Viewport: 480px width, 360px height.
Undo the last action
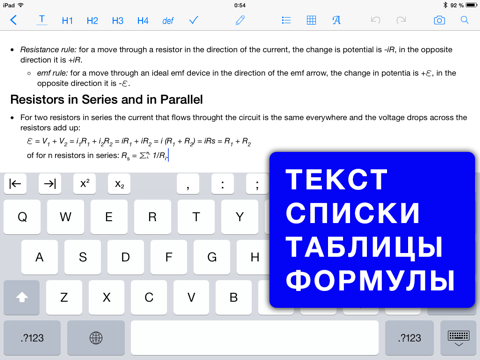375,20
